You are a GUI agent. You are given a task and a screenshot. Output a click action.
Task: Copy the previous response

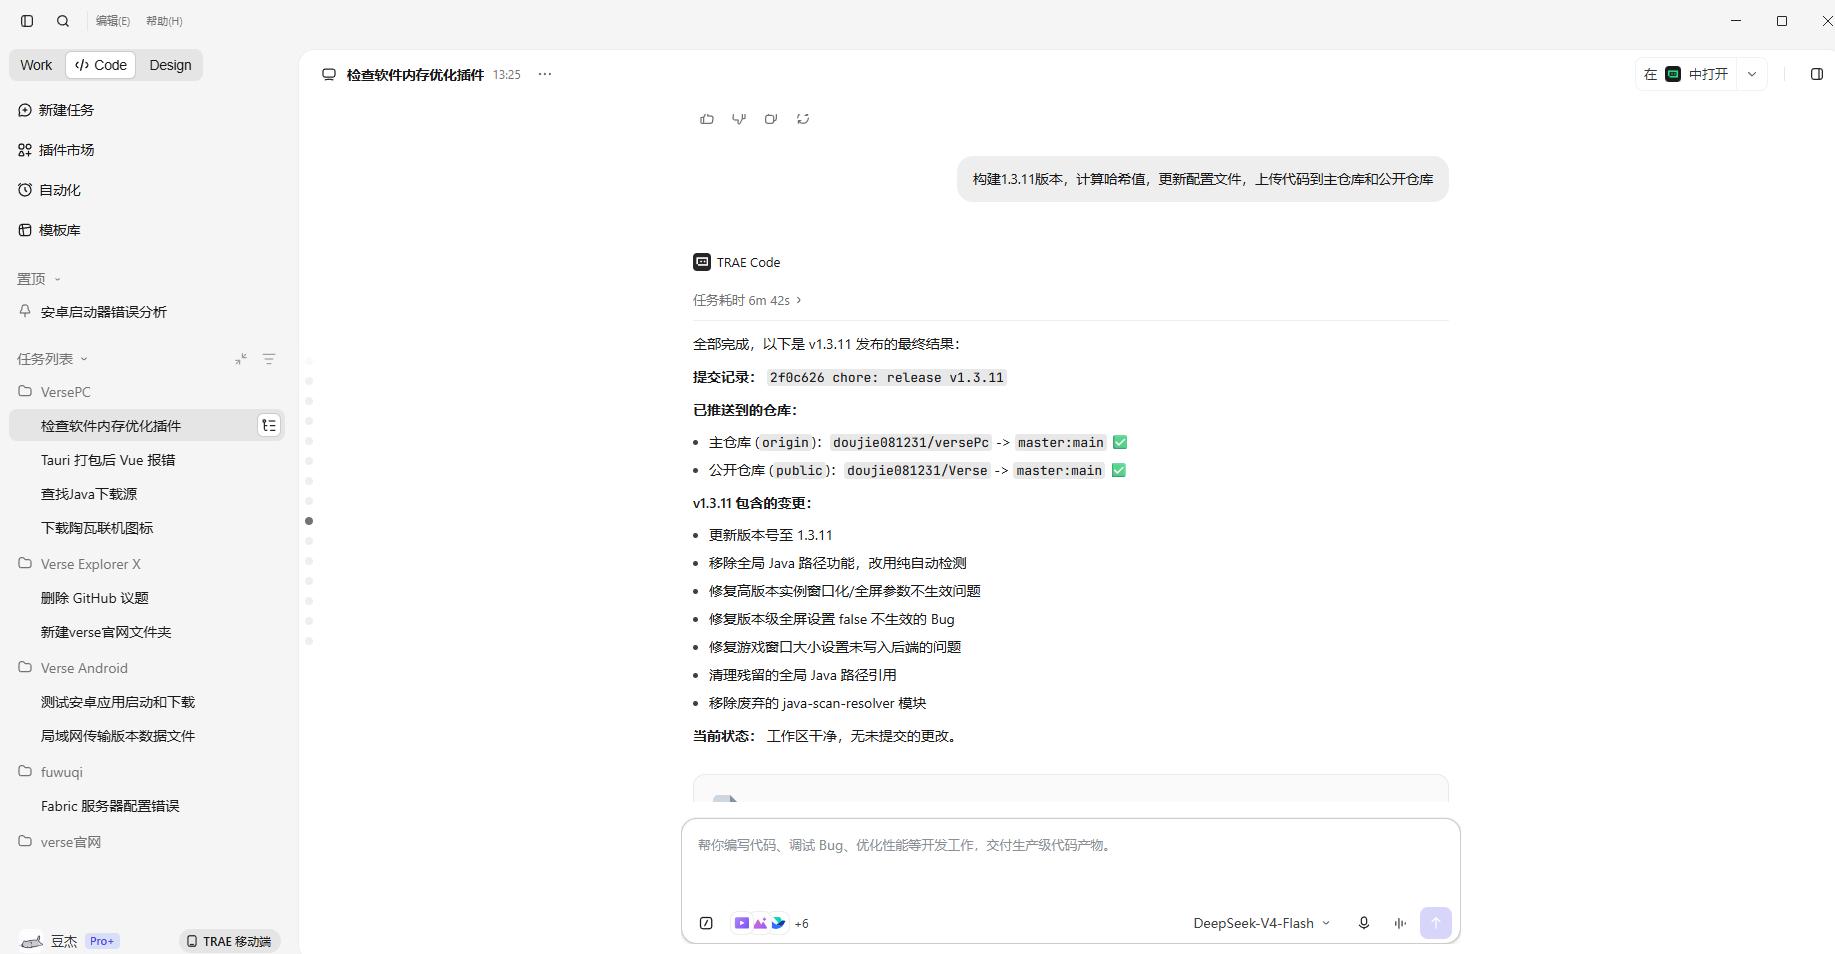(771, 119)
